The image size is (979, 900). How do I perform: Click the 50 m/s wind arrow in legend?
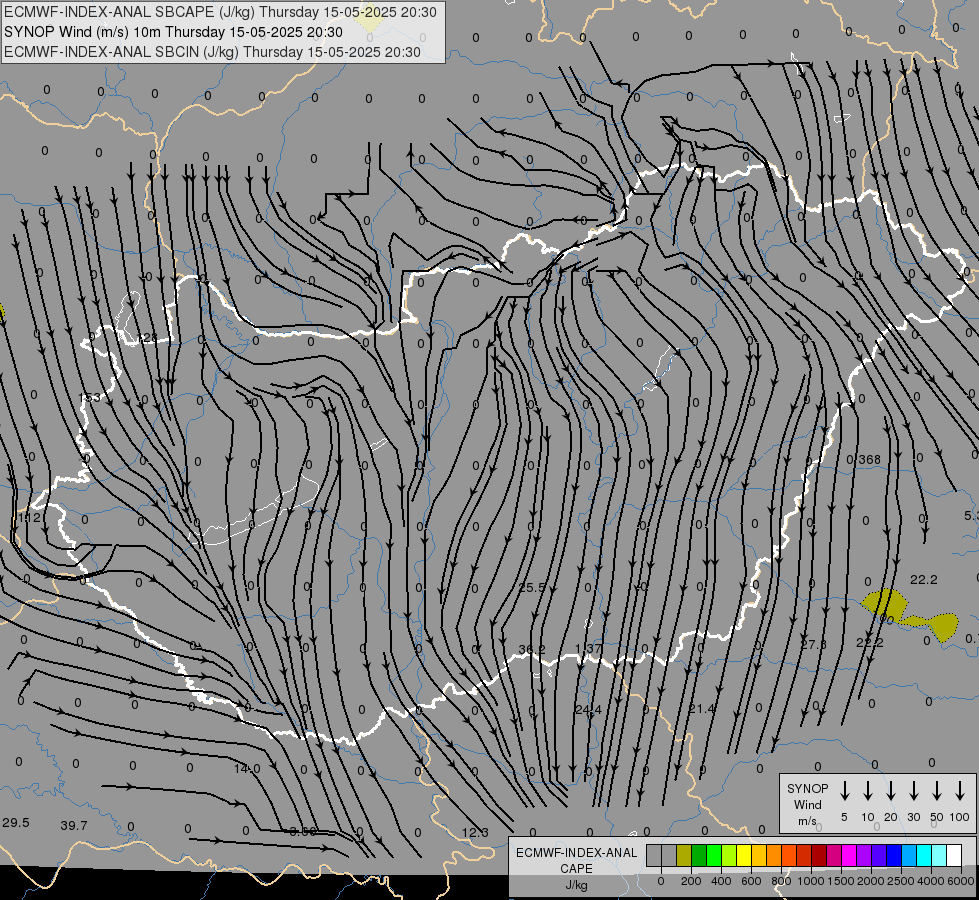937,791
